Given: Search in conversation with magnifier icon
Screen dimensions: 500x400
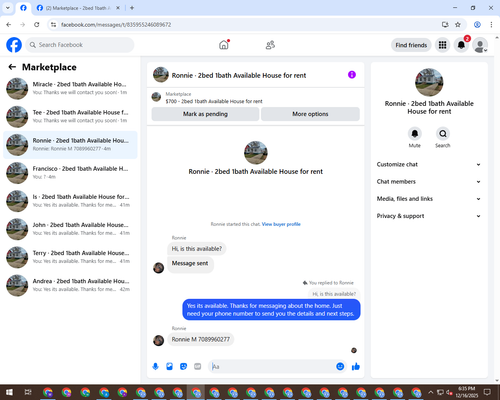Looking at the screenshot, I should (x=443, y=134).
